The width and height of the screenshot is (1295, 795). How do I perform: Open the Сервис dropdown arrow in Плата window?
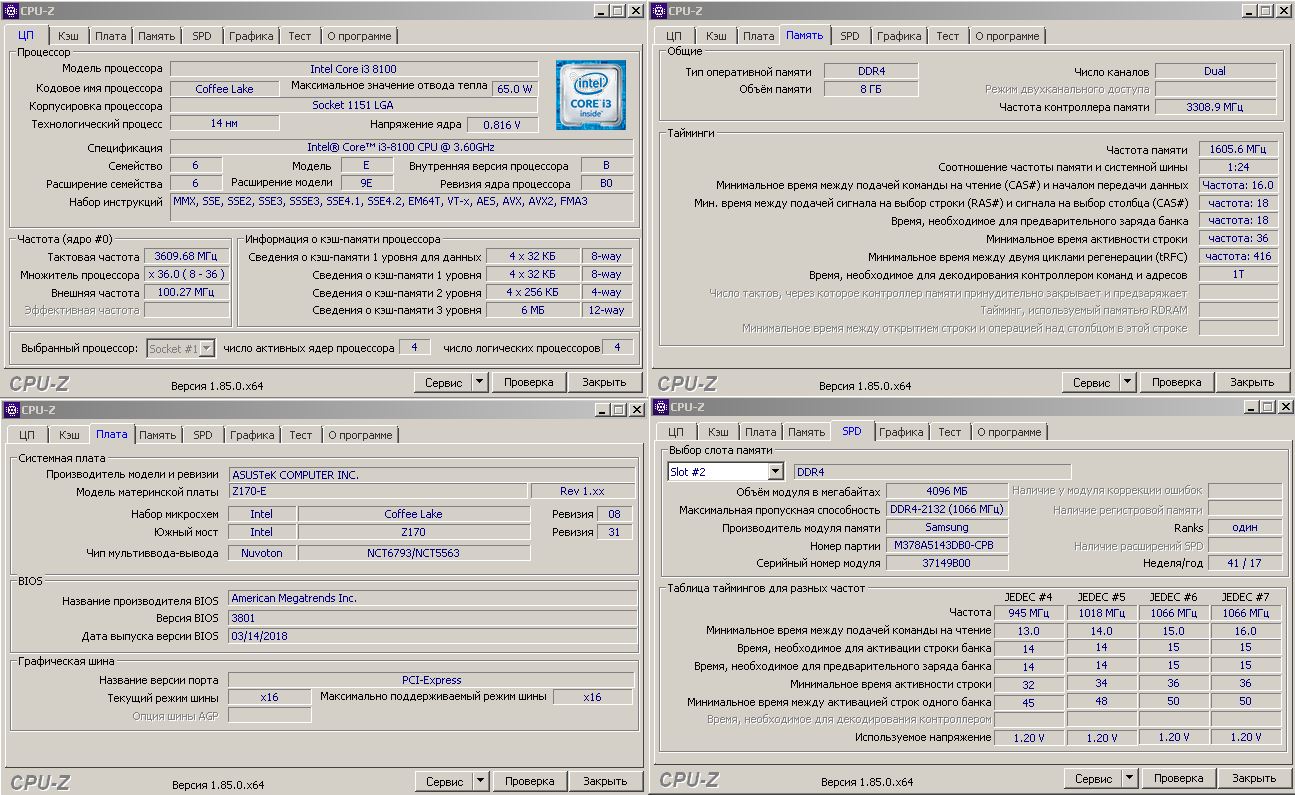coord(480,781)
